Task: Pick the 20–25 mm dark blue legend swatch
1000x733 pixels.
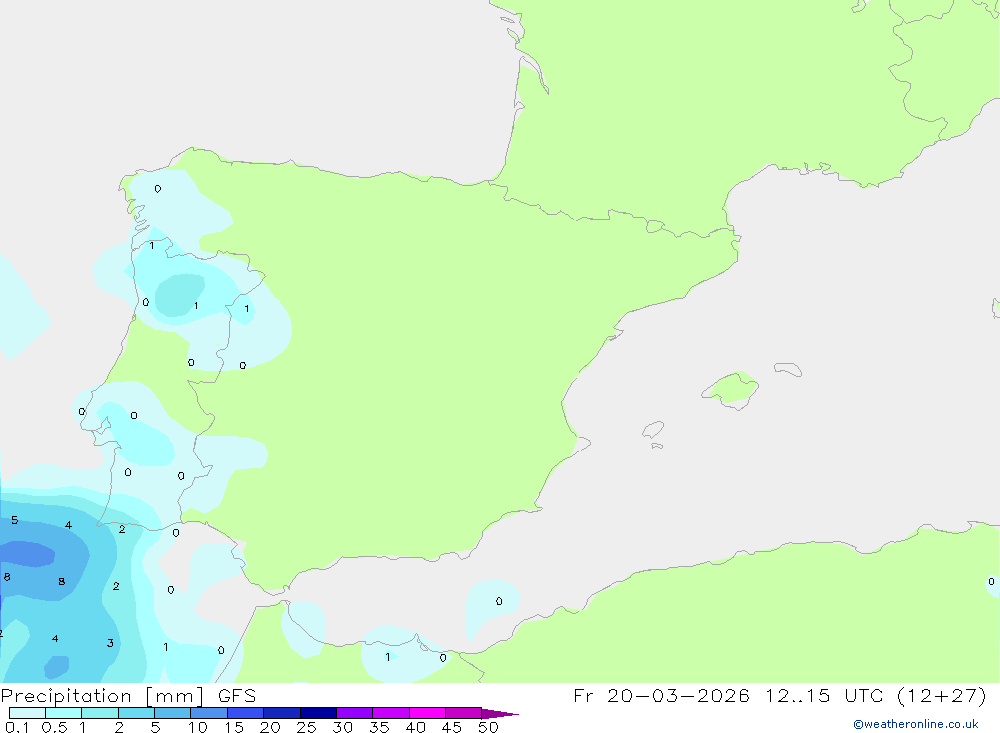Action: click(282, 713)
